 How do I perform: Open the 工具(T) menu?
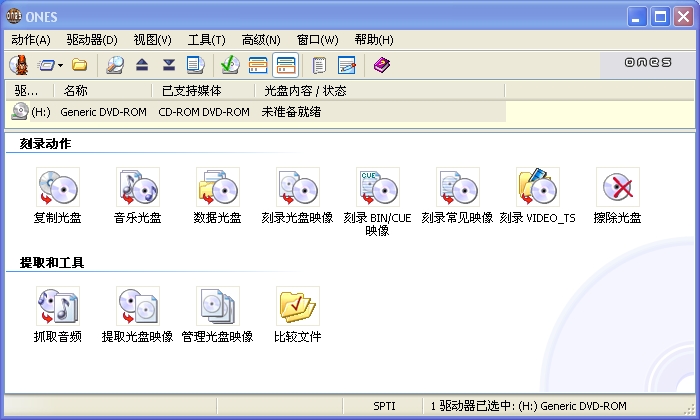(x=206, y=40)
